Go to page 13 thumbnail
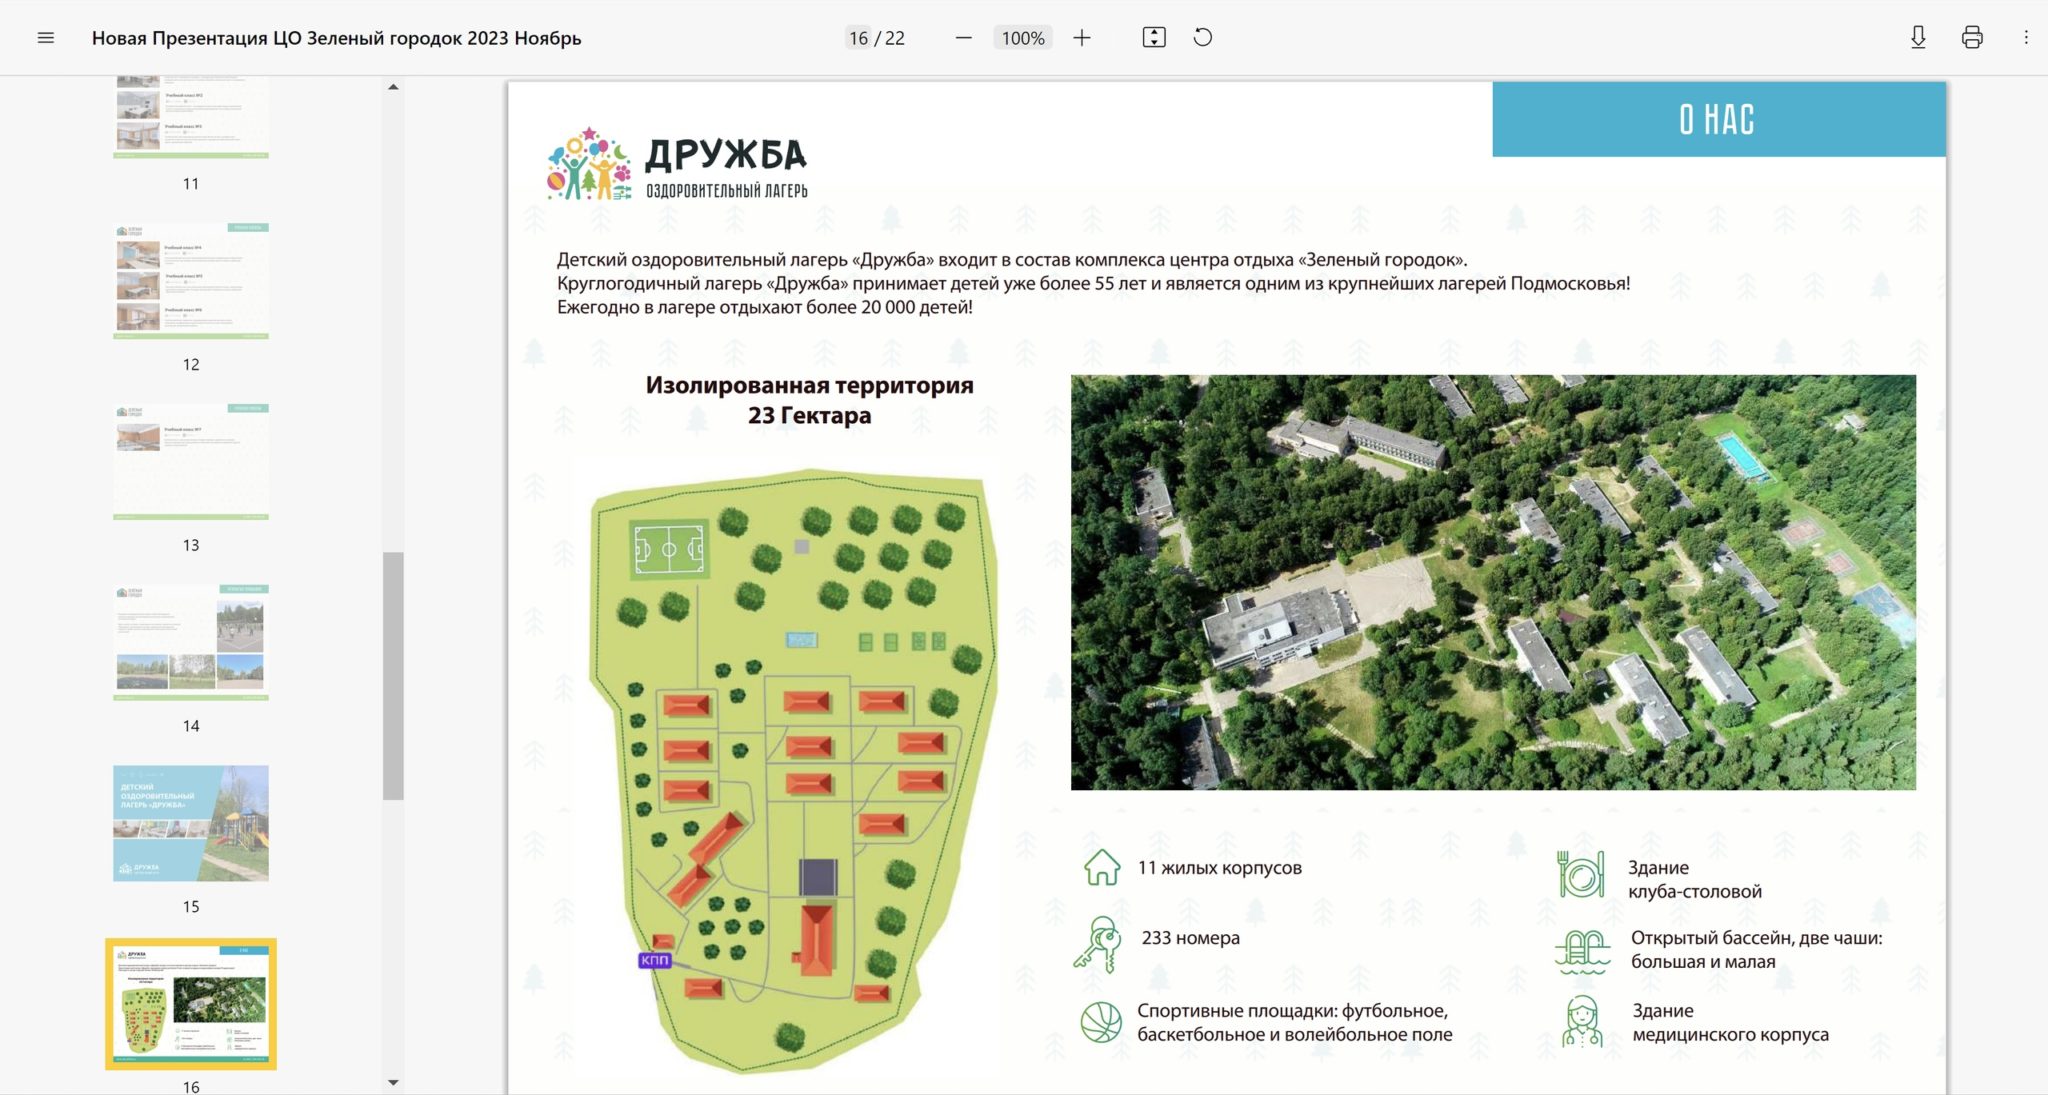 click(x=191, y=462)
